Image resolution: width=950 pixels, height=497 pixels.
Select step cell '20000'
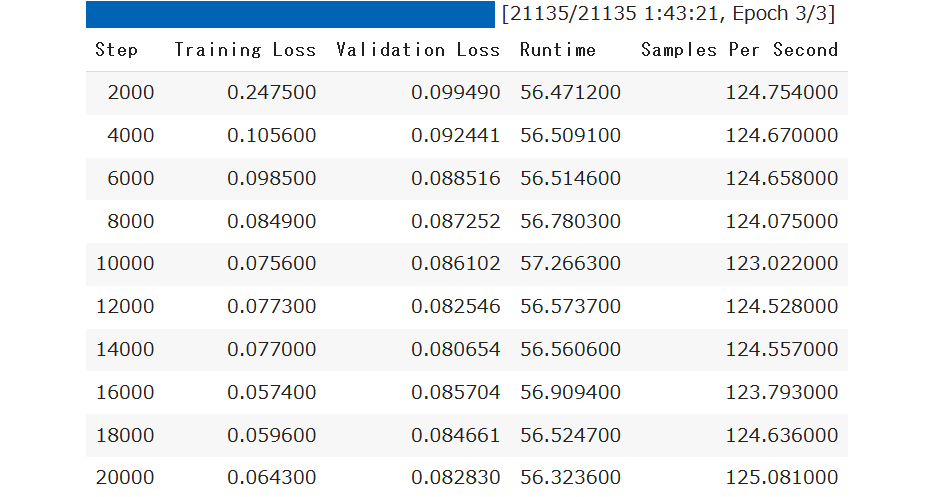(x=125, y=478)
